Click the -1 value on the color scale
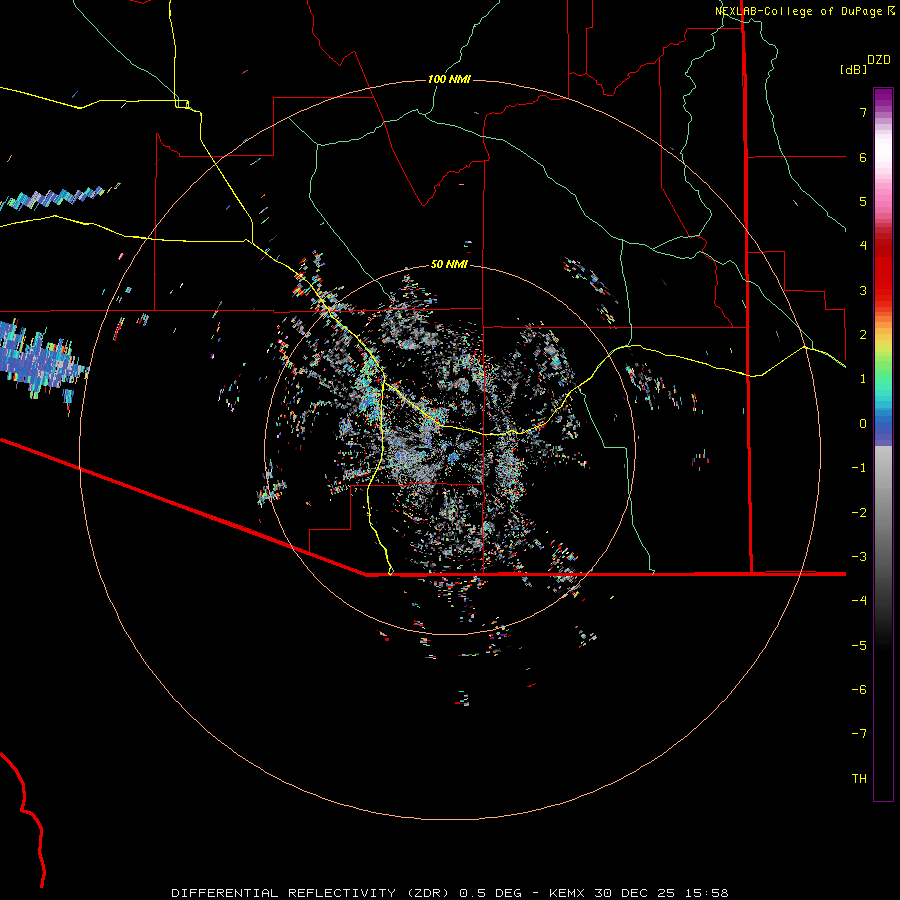Screen dimensions: 900x900 (x=859, y=468)
